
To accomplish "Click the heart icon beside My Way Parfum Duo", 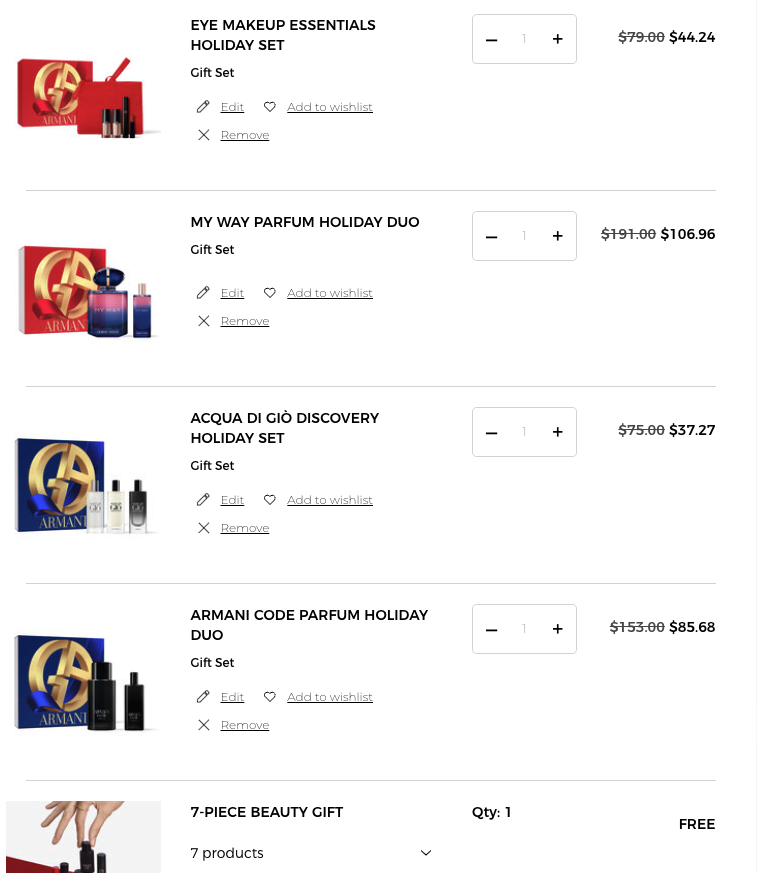I will pyautogui.click(x=270, y=292).
